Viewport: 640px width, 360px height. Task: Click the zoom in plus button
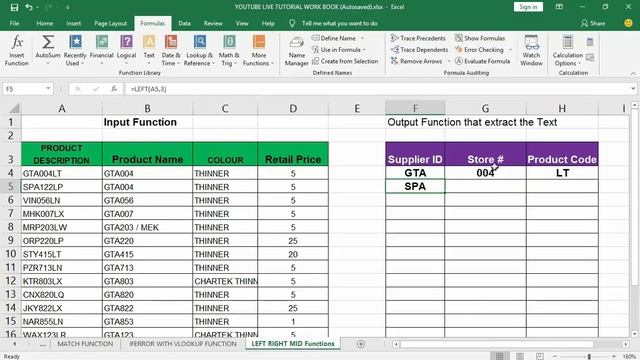pyautogui.click(x=614, y=356)
